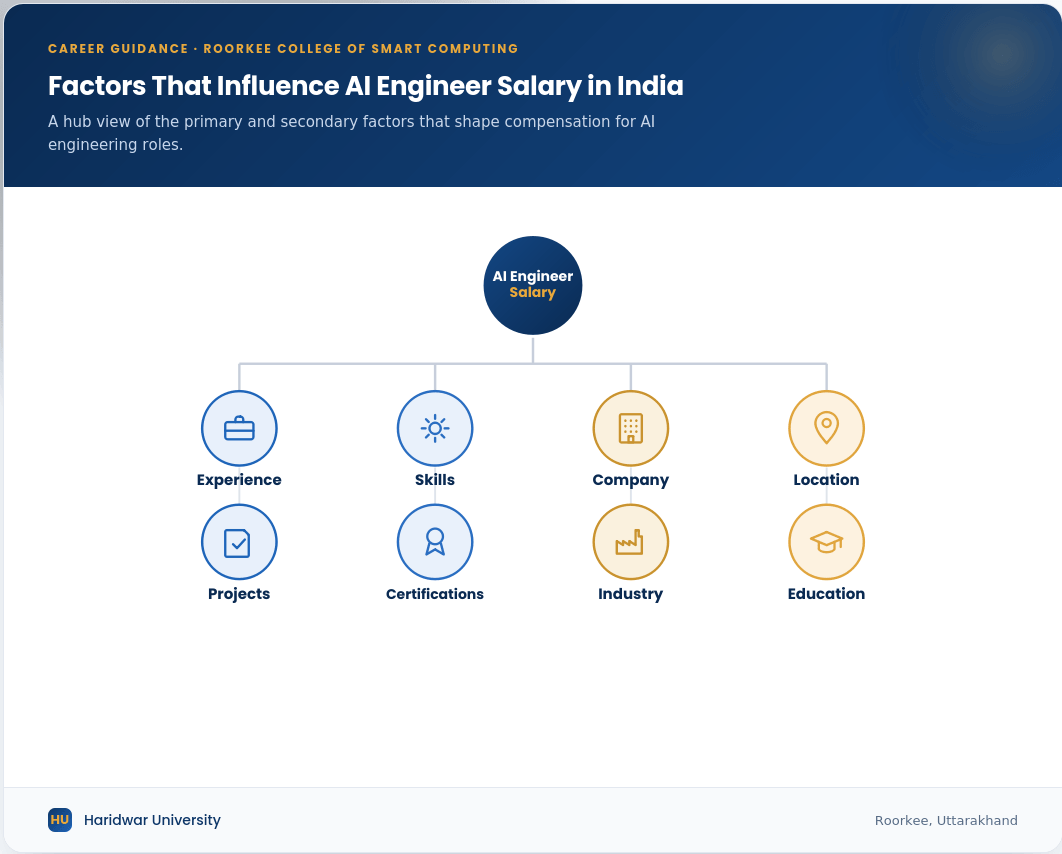Click the AI Engineer Salary hub circle
Image resolution: width=1062 pixels, height=854 pixels.
pos(532,285)
